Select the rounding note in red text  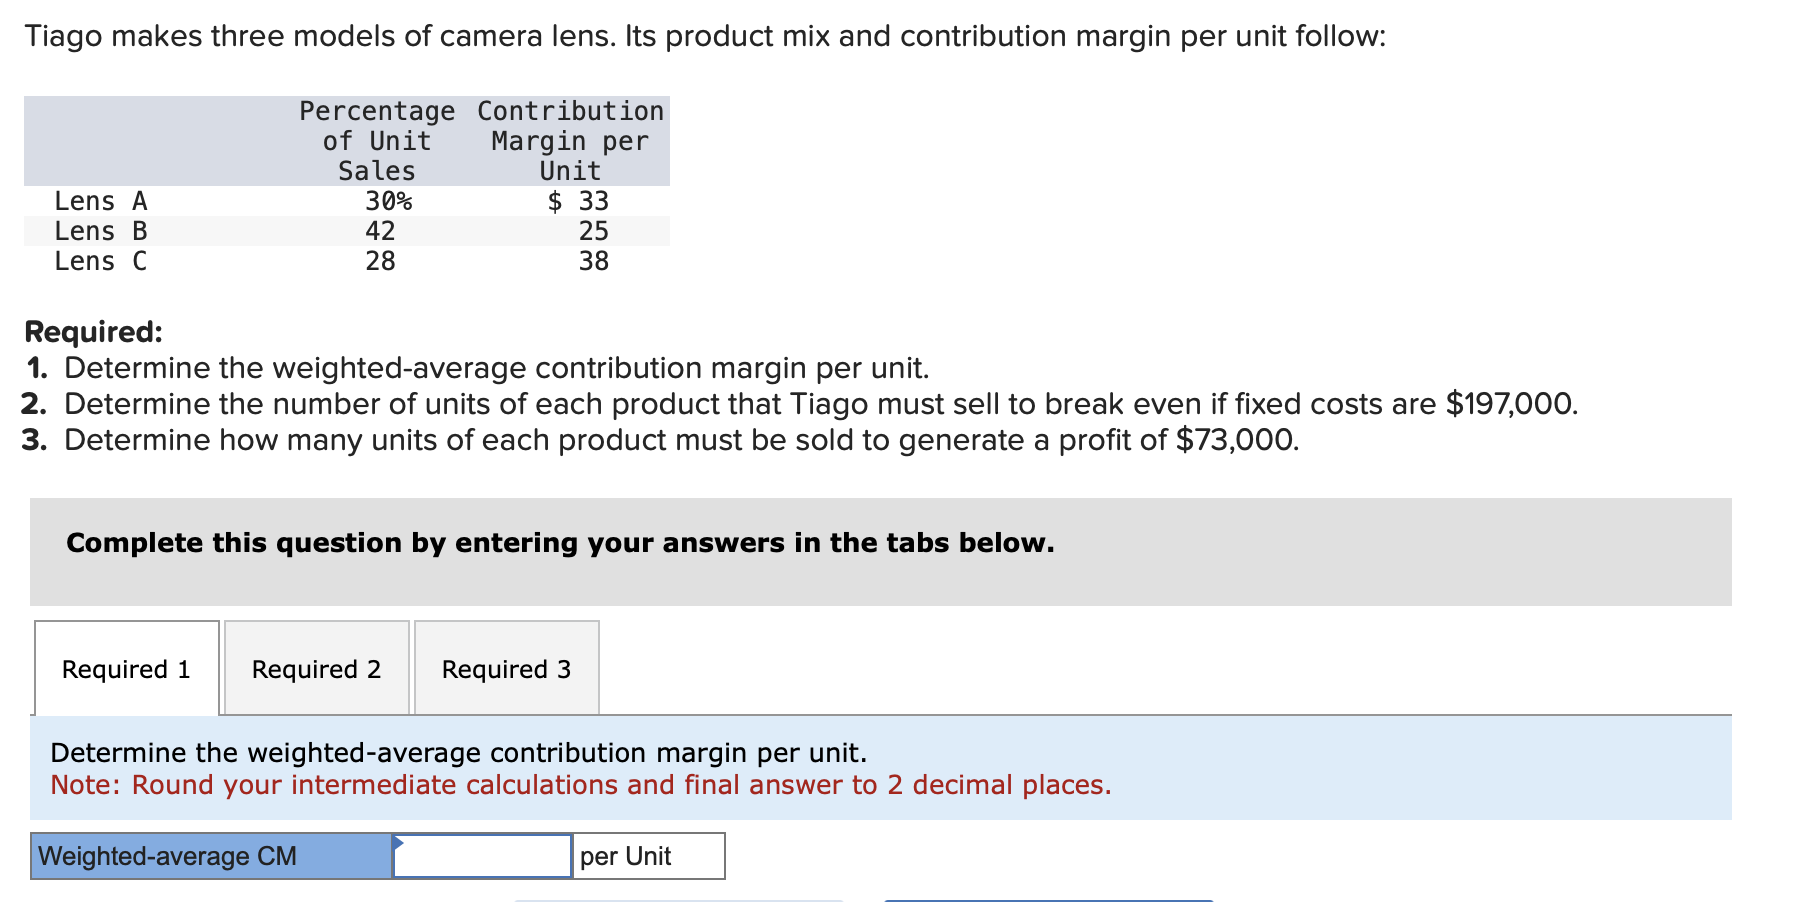pos(580,785)
